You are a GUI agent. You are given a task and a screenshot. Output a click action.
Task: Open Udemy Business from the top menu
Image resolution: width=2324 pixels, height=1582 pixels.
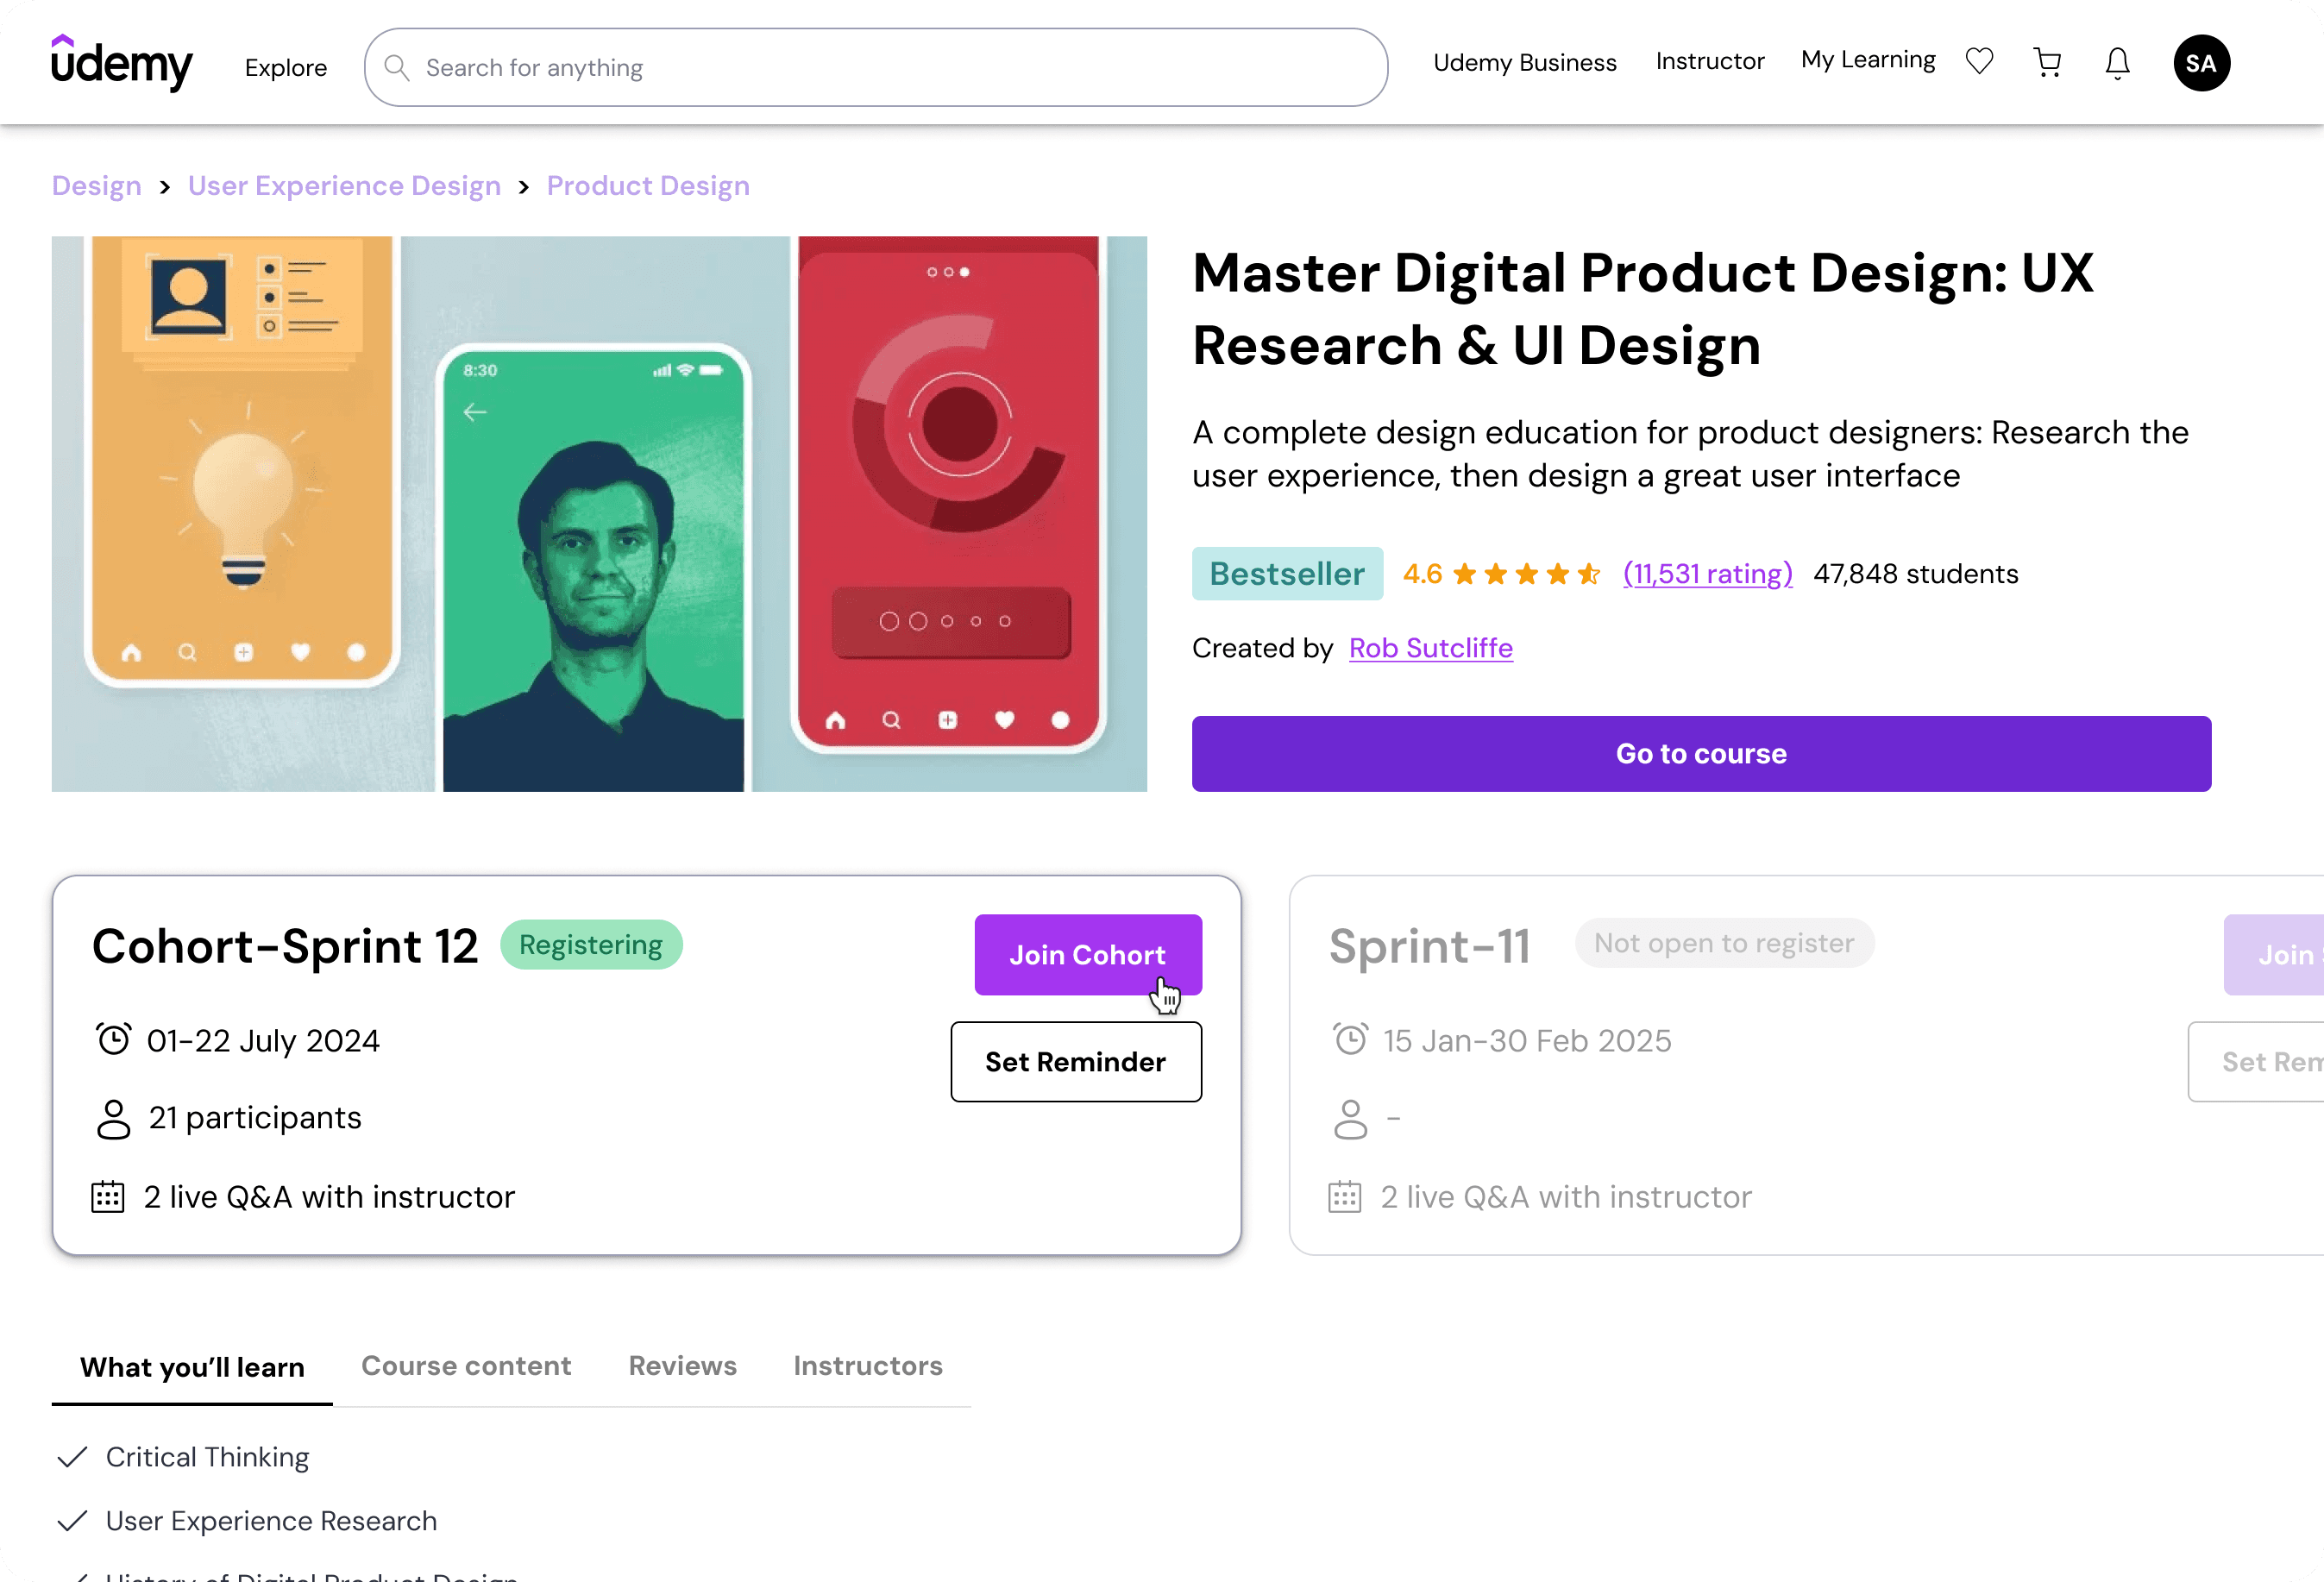[1524, 62]
